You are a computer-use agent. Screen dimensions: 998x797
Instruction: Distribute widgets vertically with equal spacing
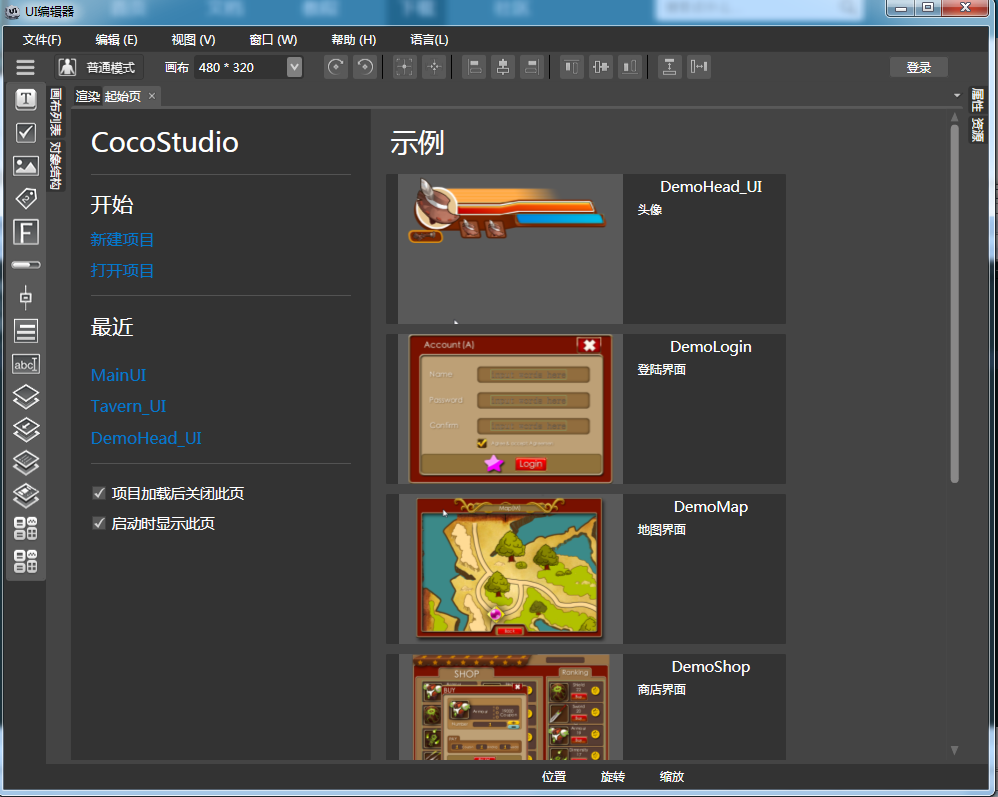[669, 67]
